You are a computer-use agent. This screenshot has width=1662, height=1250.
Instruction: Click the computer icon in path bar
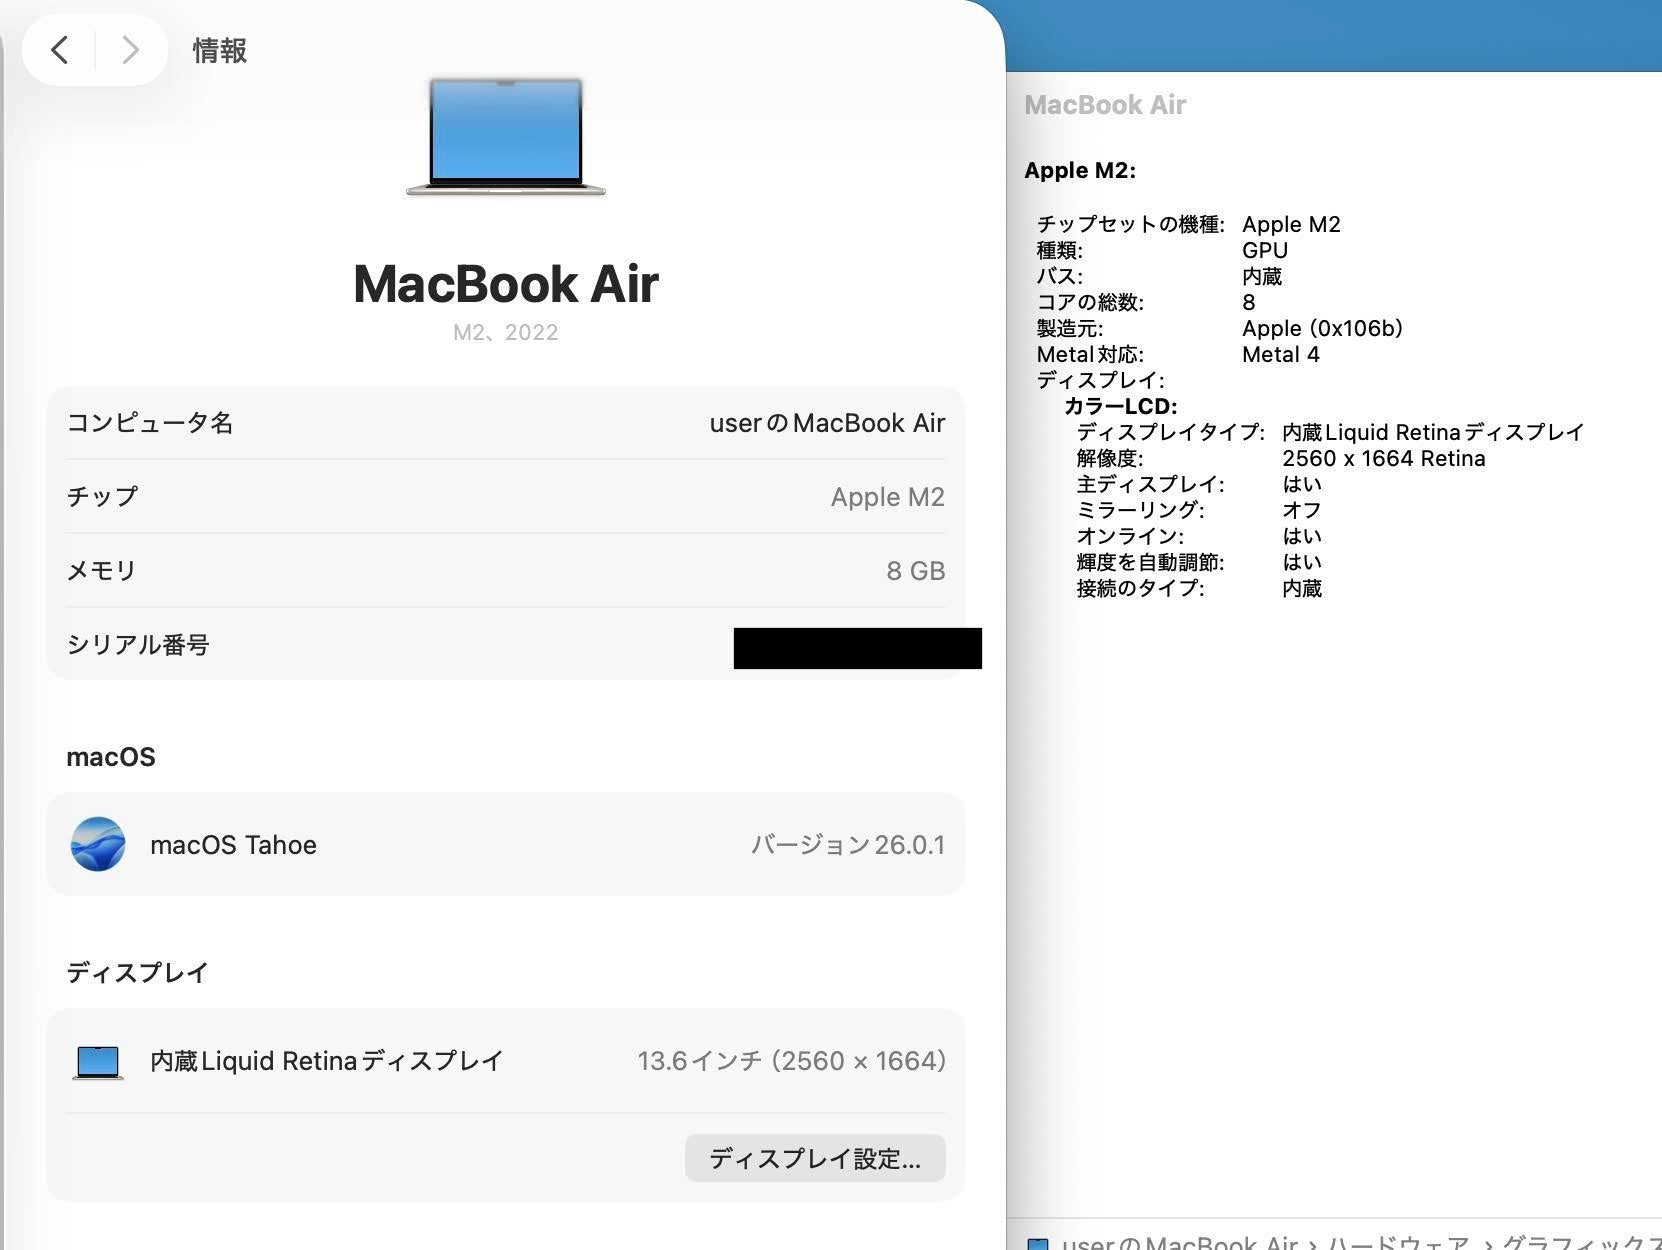pyautogui.click(x=1039, y=1244)
